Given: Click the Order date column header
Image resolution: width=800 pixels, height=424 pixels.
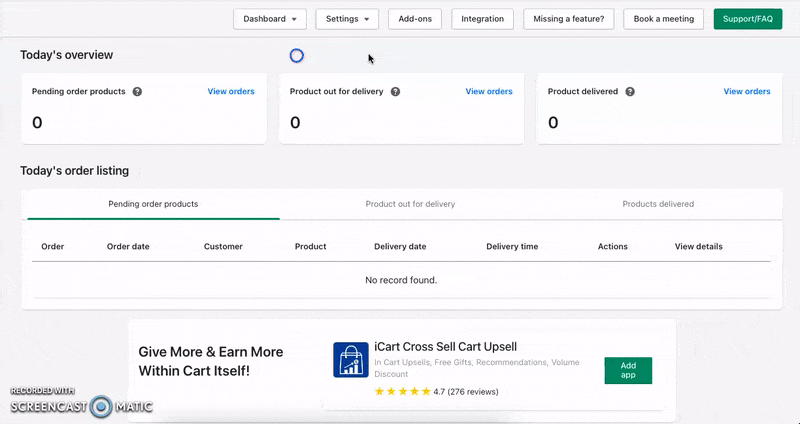Looking at the screenshot, I should pyautogui.click(x=128, y=246).
